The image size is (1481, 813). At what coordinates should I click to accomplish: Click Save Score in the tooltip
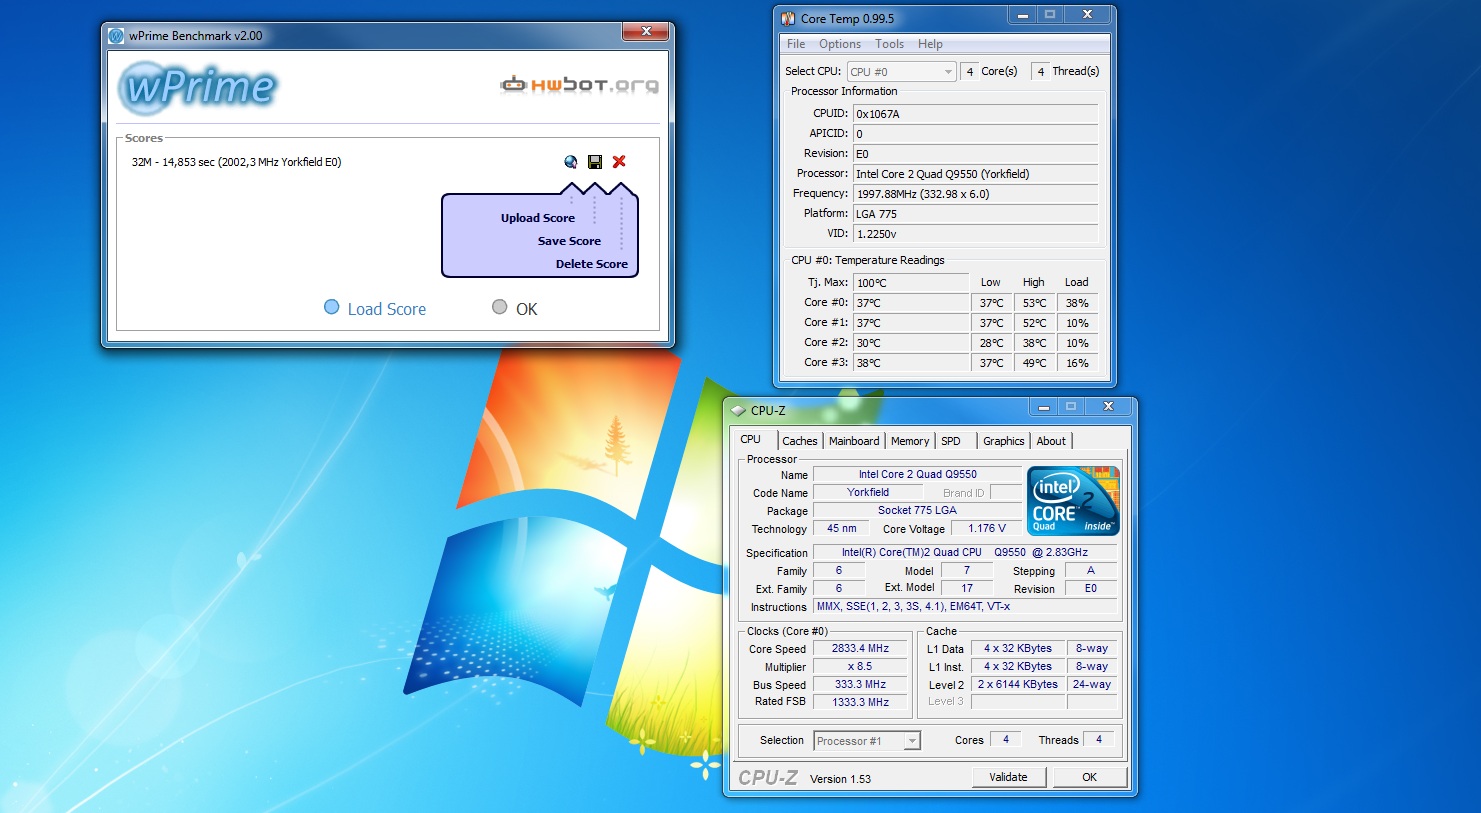pos(569,241)
